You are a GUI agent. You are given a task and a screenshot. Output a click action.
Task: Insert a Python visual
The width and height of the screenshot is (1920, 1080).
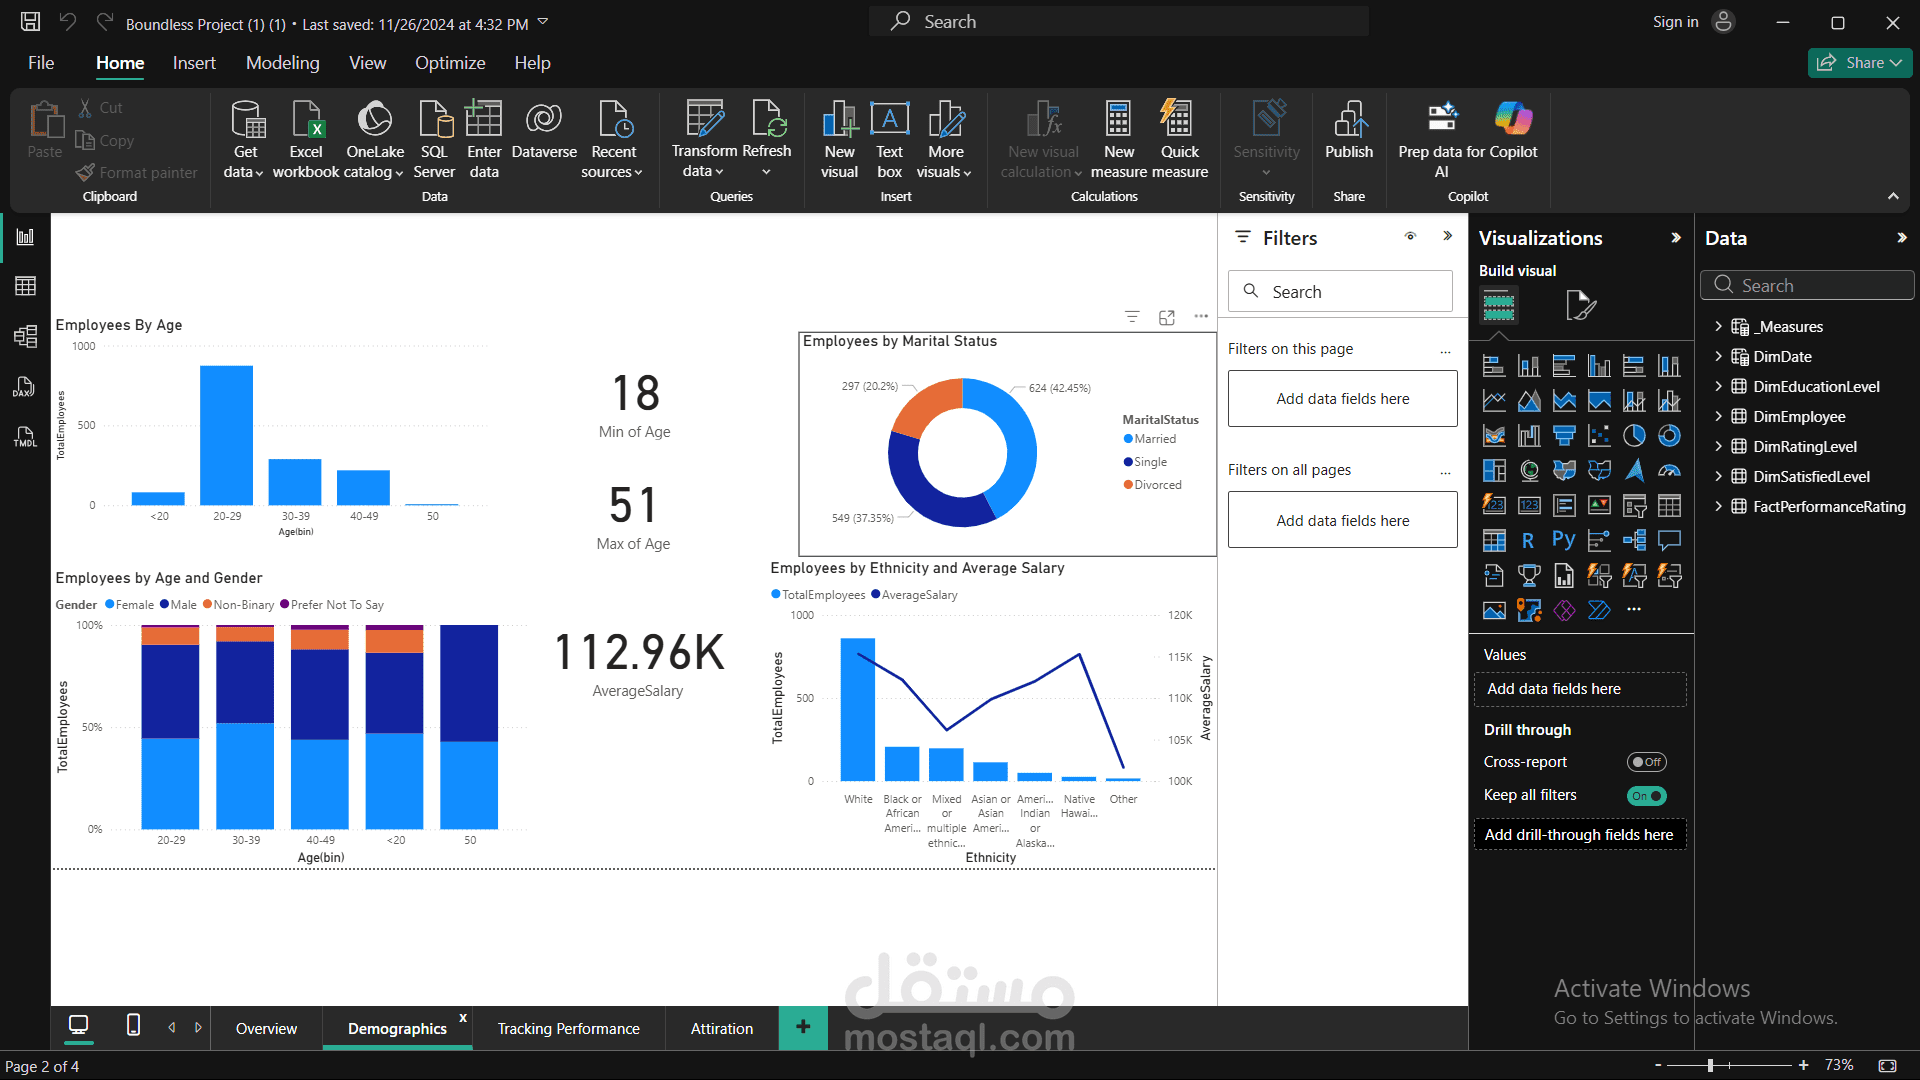click(x=1563, y=540)
